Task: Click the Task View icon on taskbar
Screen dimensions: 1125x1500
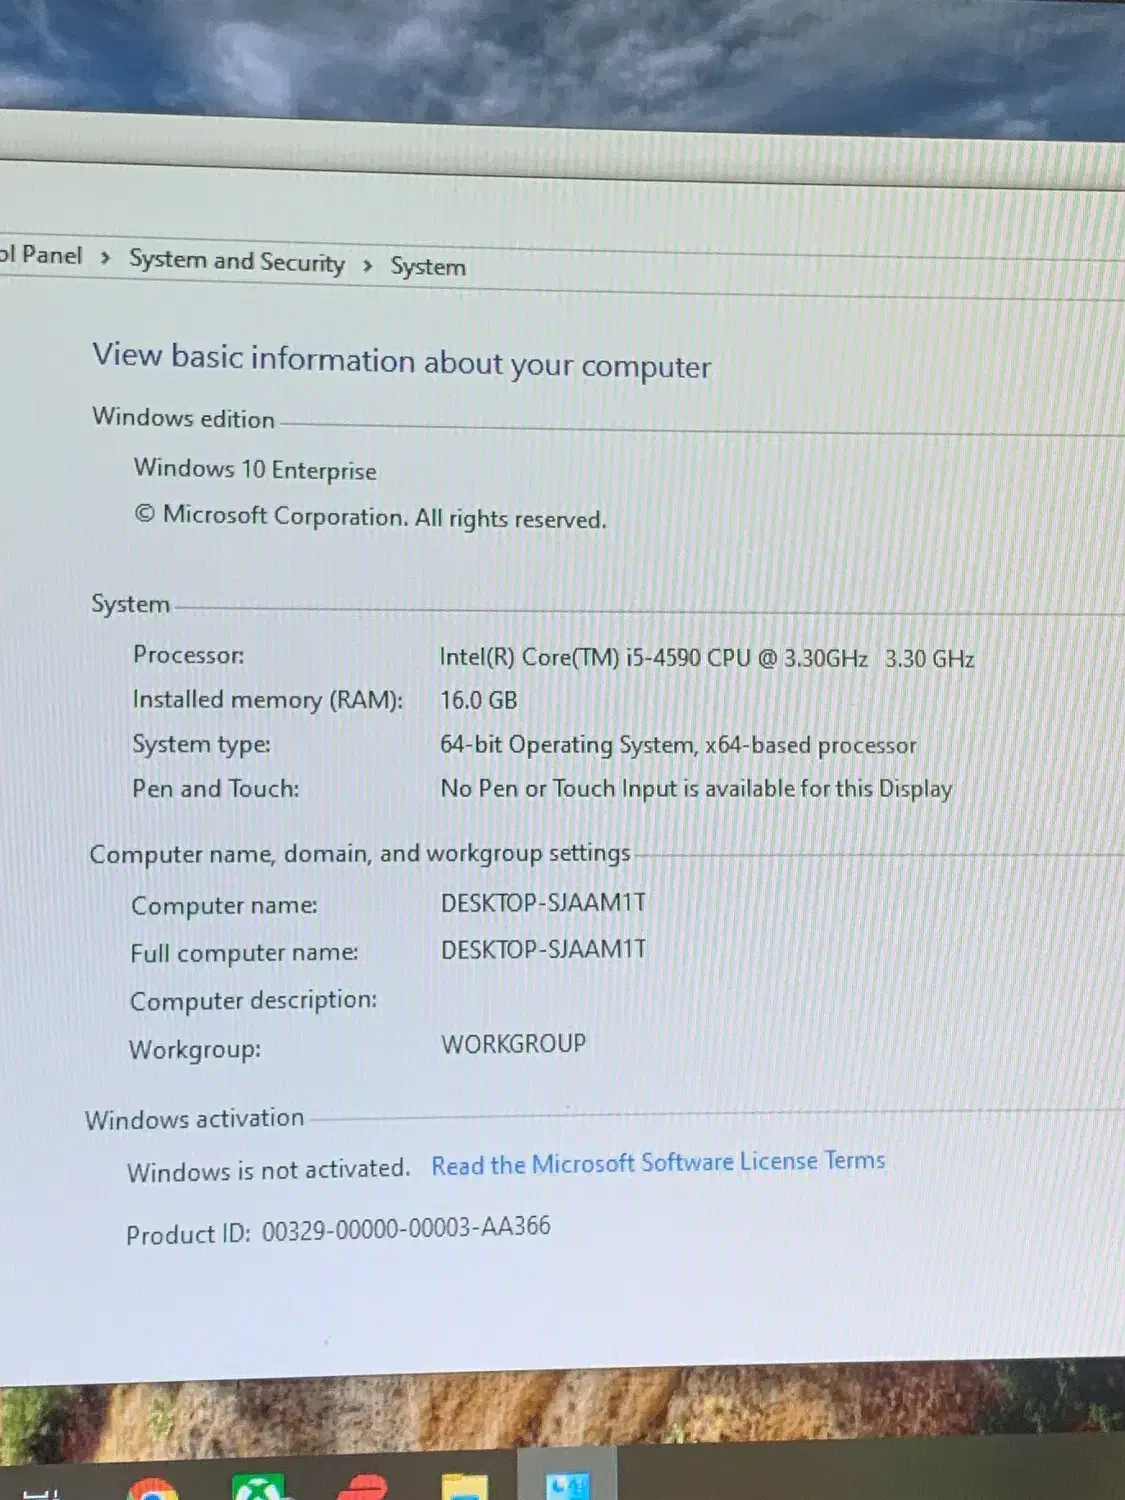Action: 40,1494
